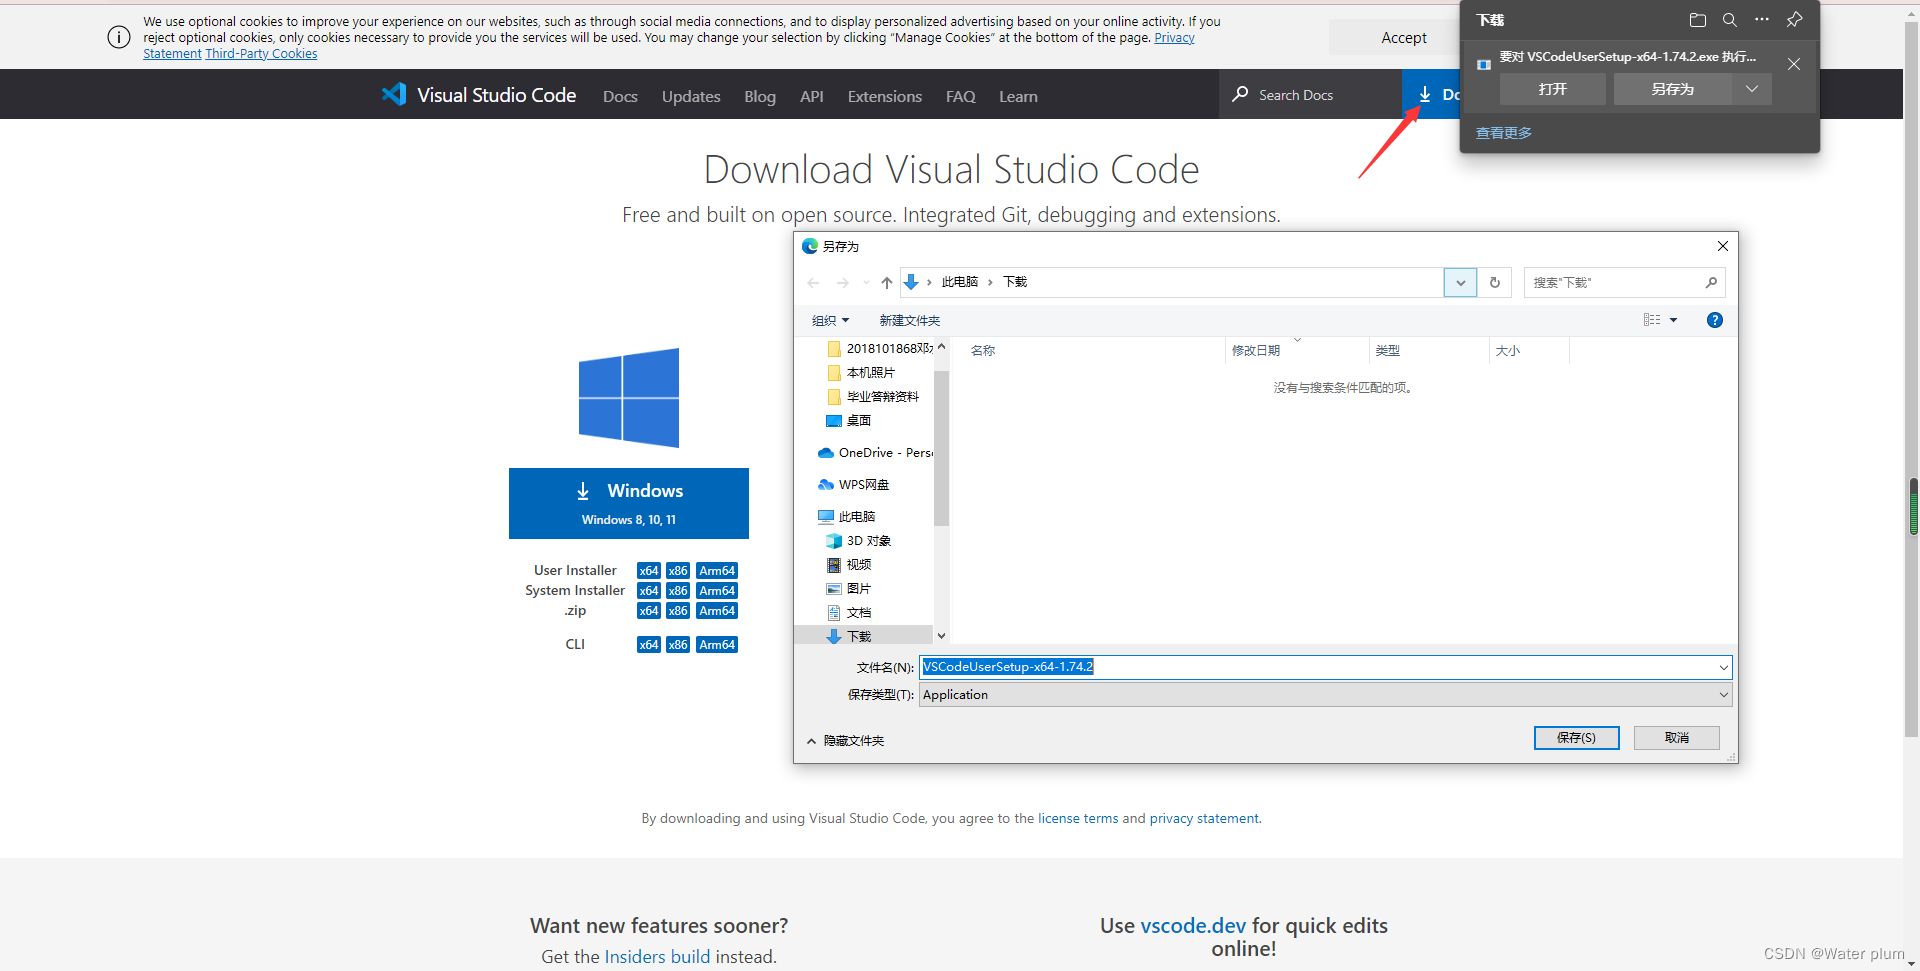
Task: Open the FAQ menu item
Action: 961,96
